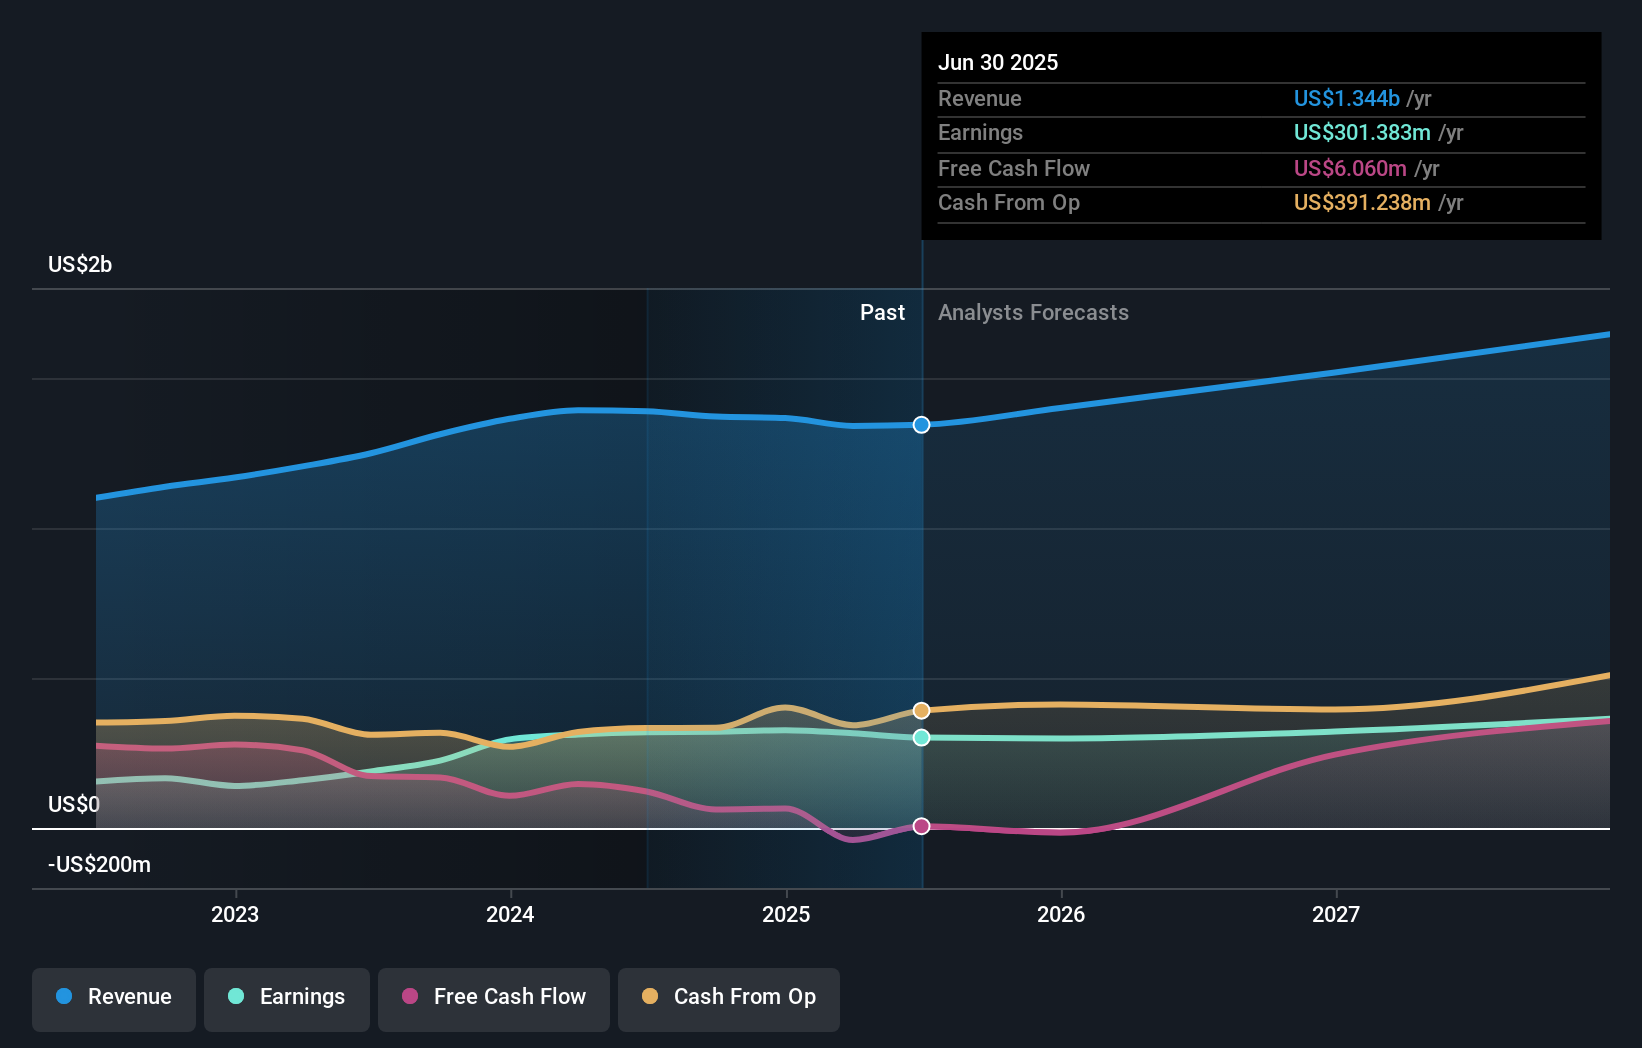This screenshot has height=1048, width=1642.
Task: Click the blue Revenue legend dot icon
Action: (64, 997)
